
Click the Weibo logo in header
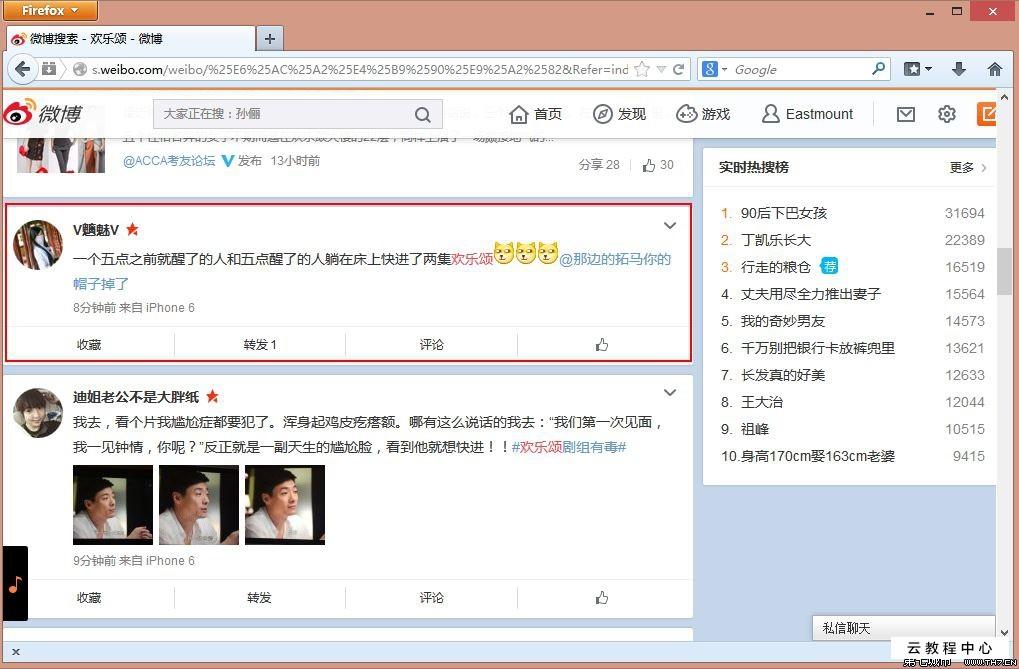(42, 114)
